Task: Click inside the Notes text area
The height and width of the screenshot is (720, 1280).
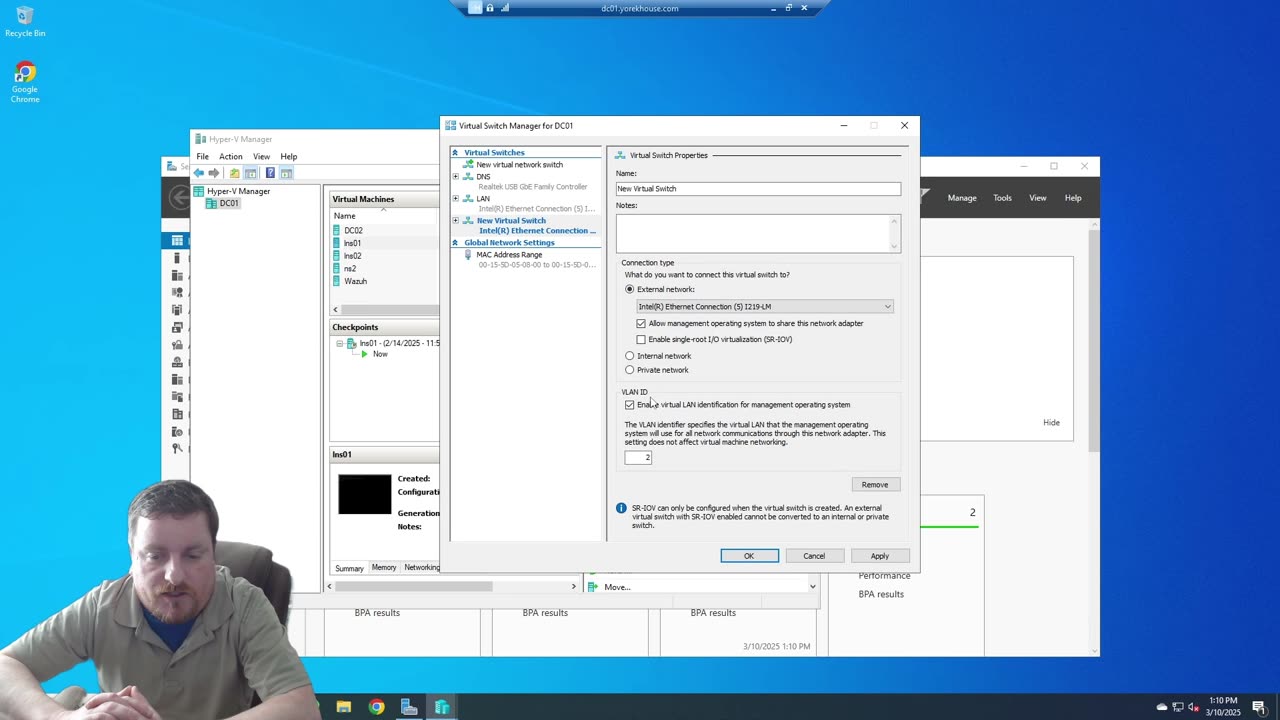Action: pyautogui.click(x=752, y=233)
